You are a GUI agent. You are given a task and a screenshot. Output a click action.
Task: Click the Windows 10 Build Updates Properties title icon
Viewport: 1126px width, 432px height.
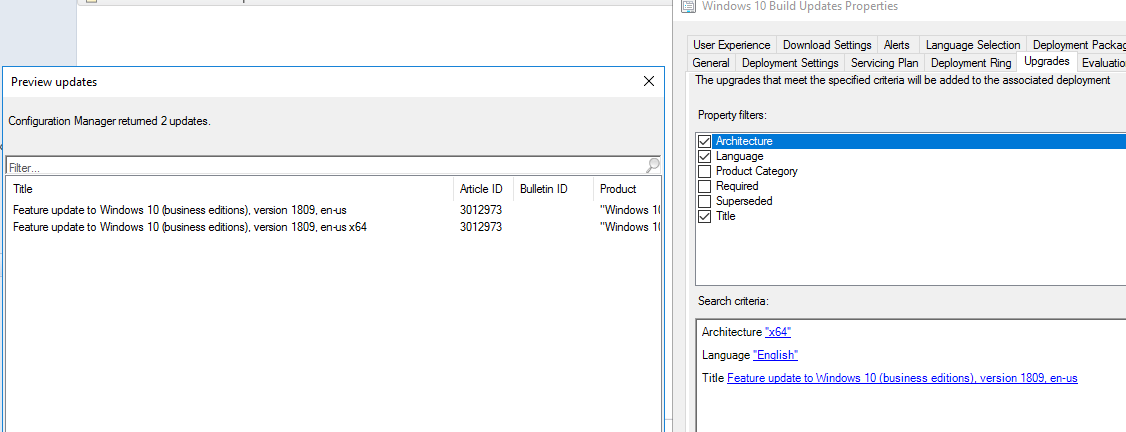click(x=687, y=6)
